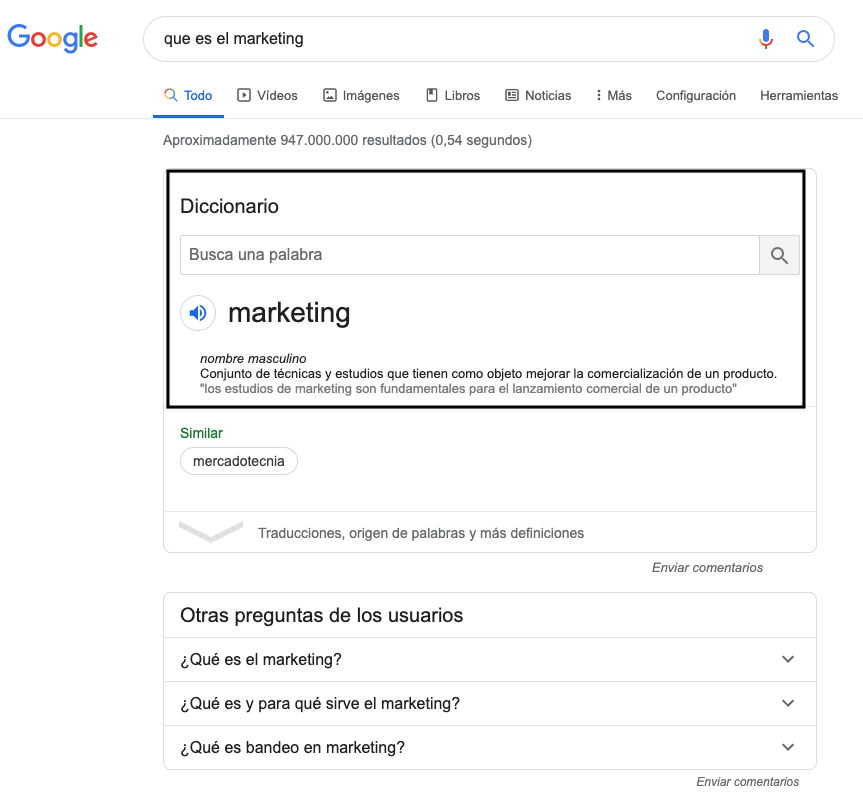The width and height of the screenshot is (863, 810).
Task: Click the 'mercadotecnia' similar word chip
Action: (x=238, y=461)
